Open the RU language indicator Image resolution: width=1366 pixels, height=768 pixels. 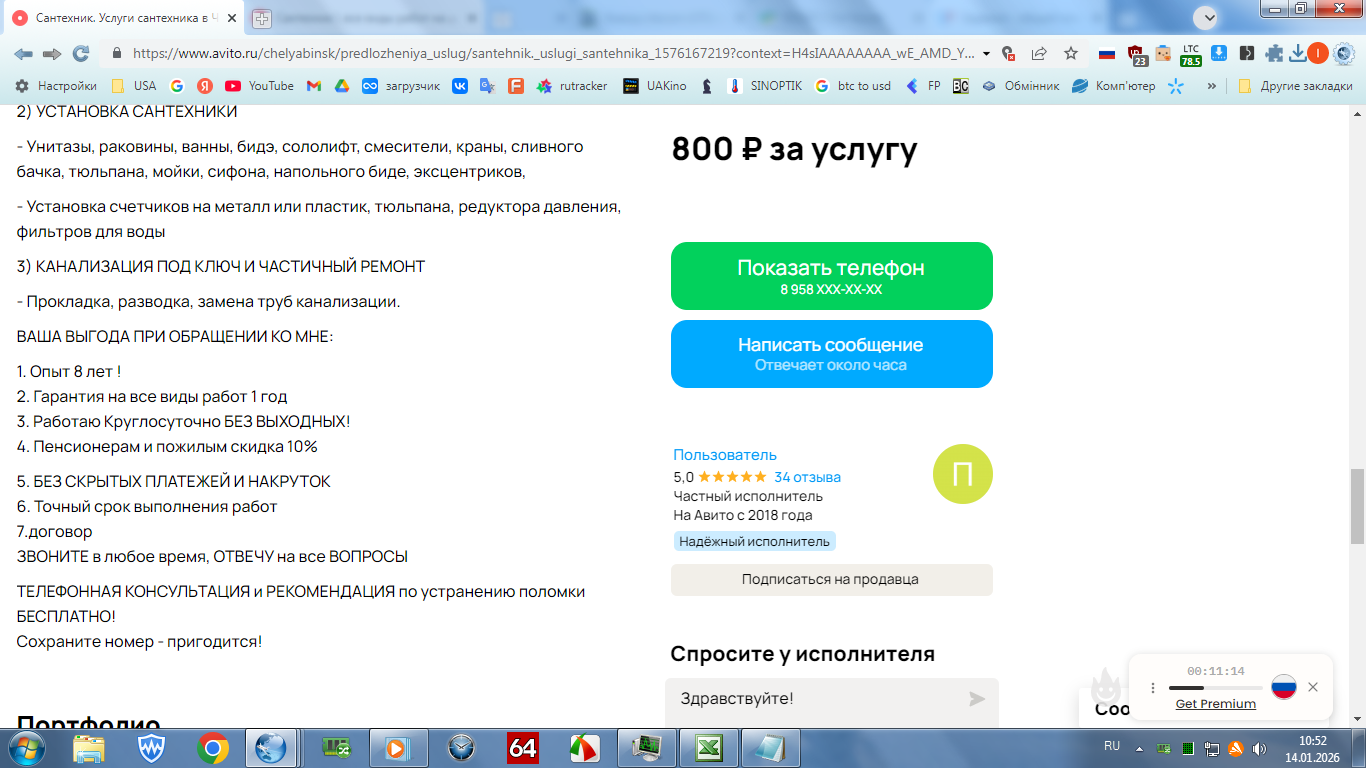1112,747
